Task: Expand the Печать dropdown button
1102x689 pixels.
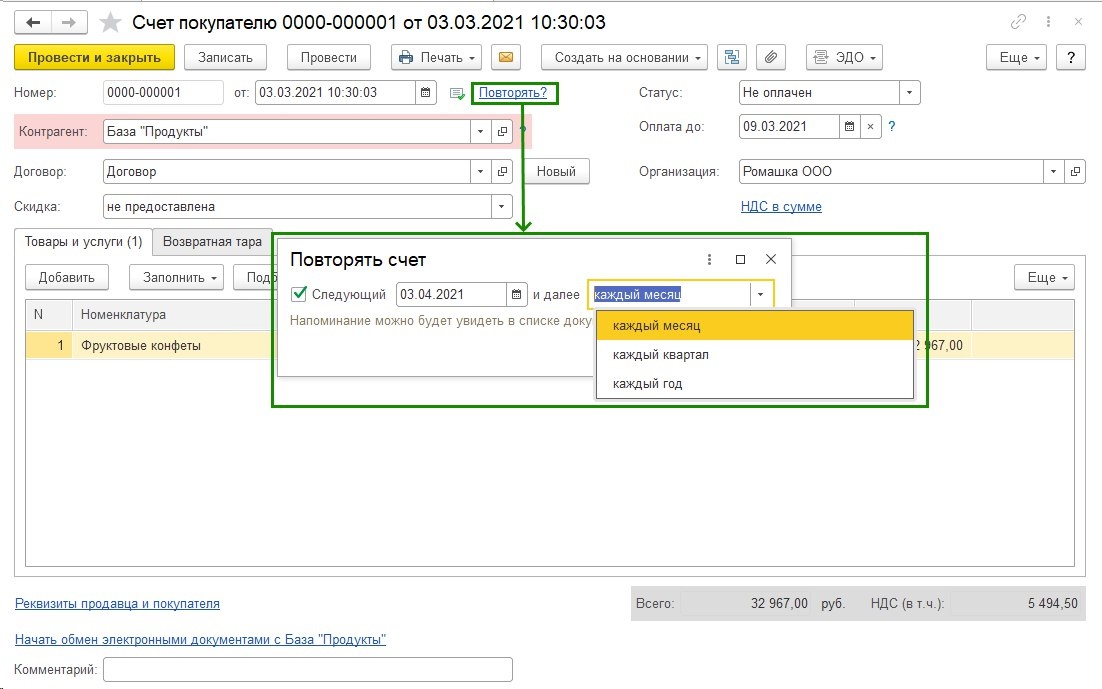Action: pyautogui.click(x=436, y=58)
